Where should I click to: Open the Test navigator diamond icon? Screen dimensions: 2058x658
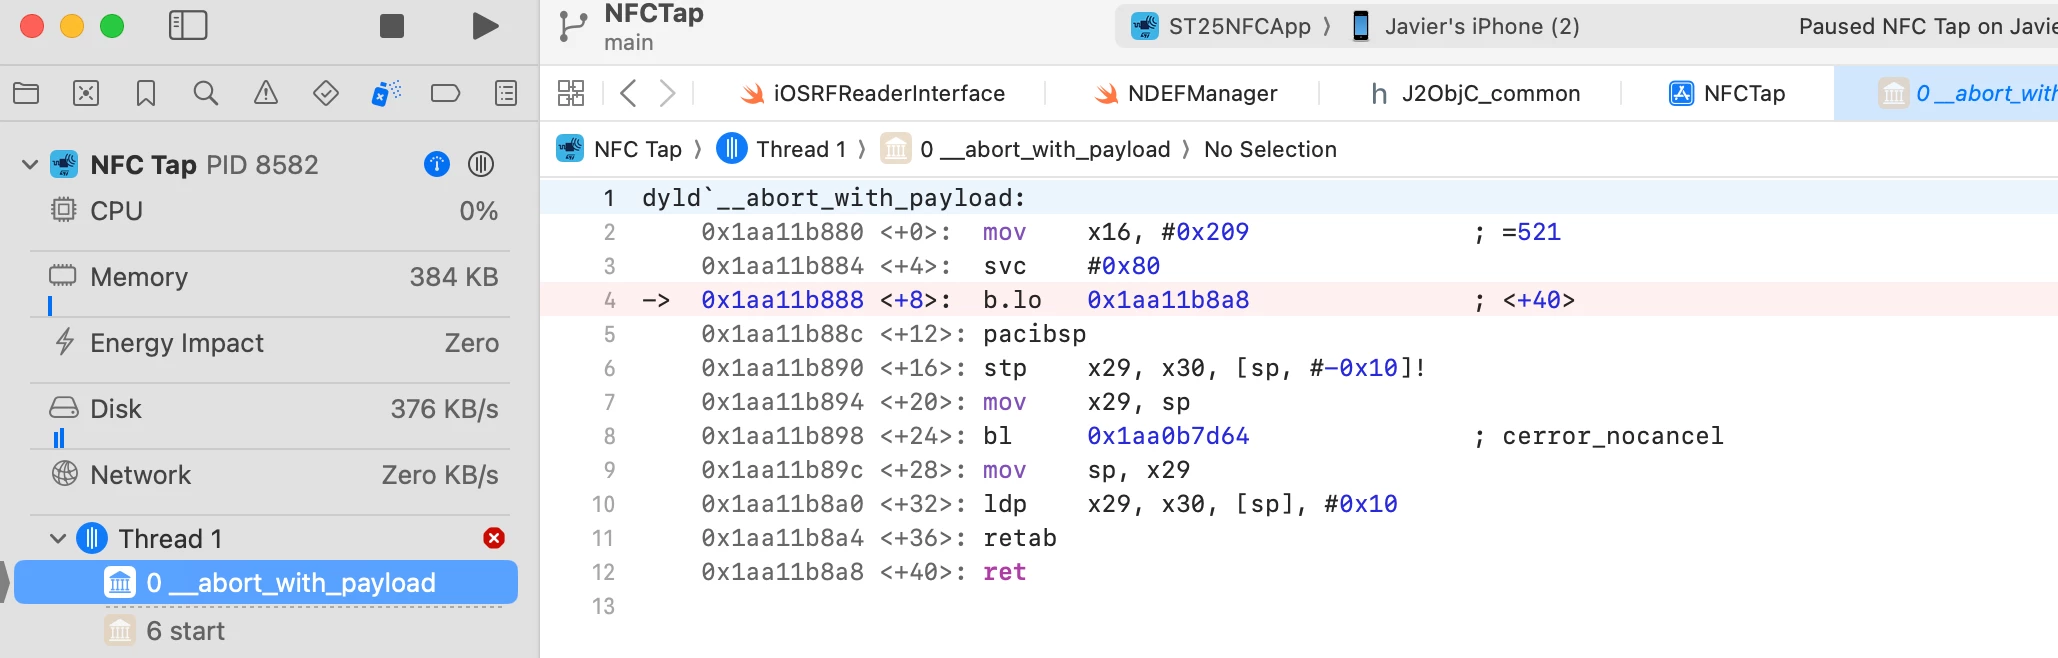[326, 94]
